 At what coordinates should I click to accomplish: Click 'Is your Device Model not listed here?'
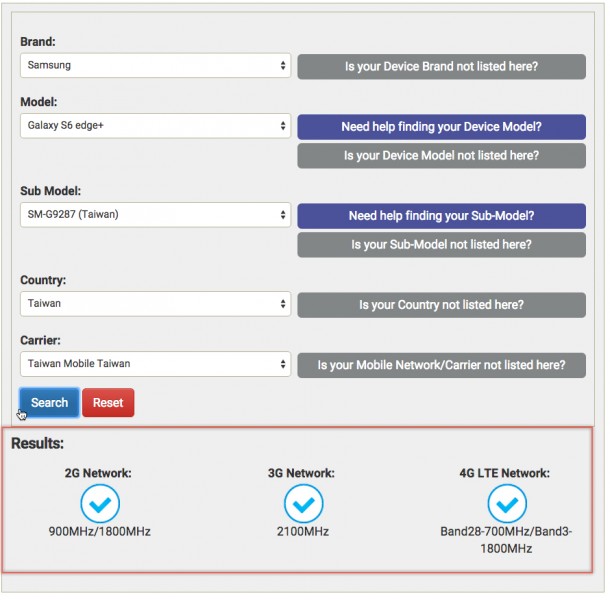point(441,156)
